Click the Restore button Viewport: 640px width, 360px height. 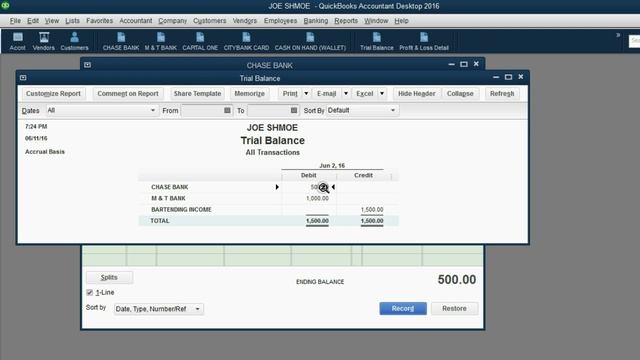pyautogui.click(x=454, y=309)
